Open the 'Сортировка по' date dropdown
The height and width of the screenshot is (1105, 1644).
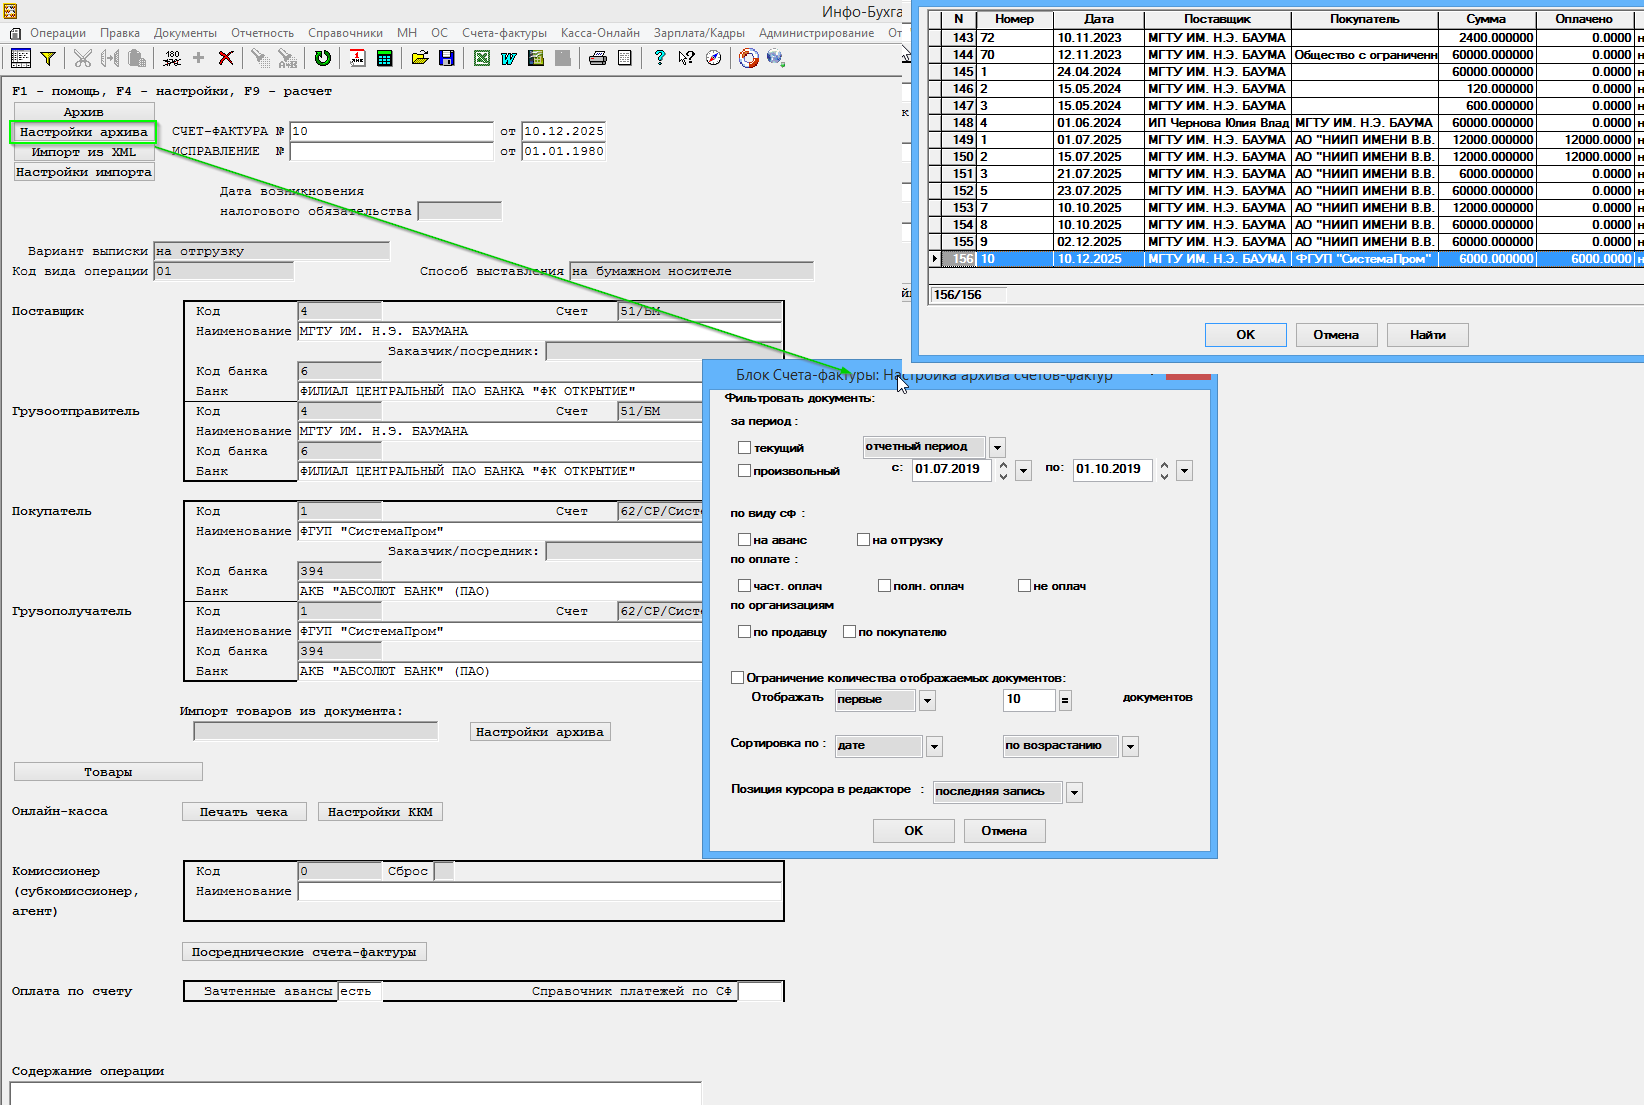point(934,747)
